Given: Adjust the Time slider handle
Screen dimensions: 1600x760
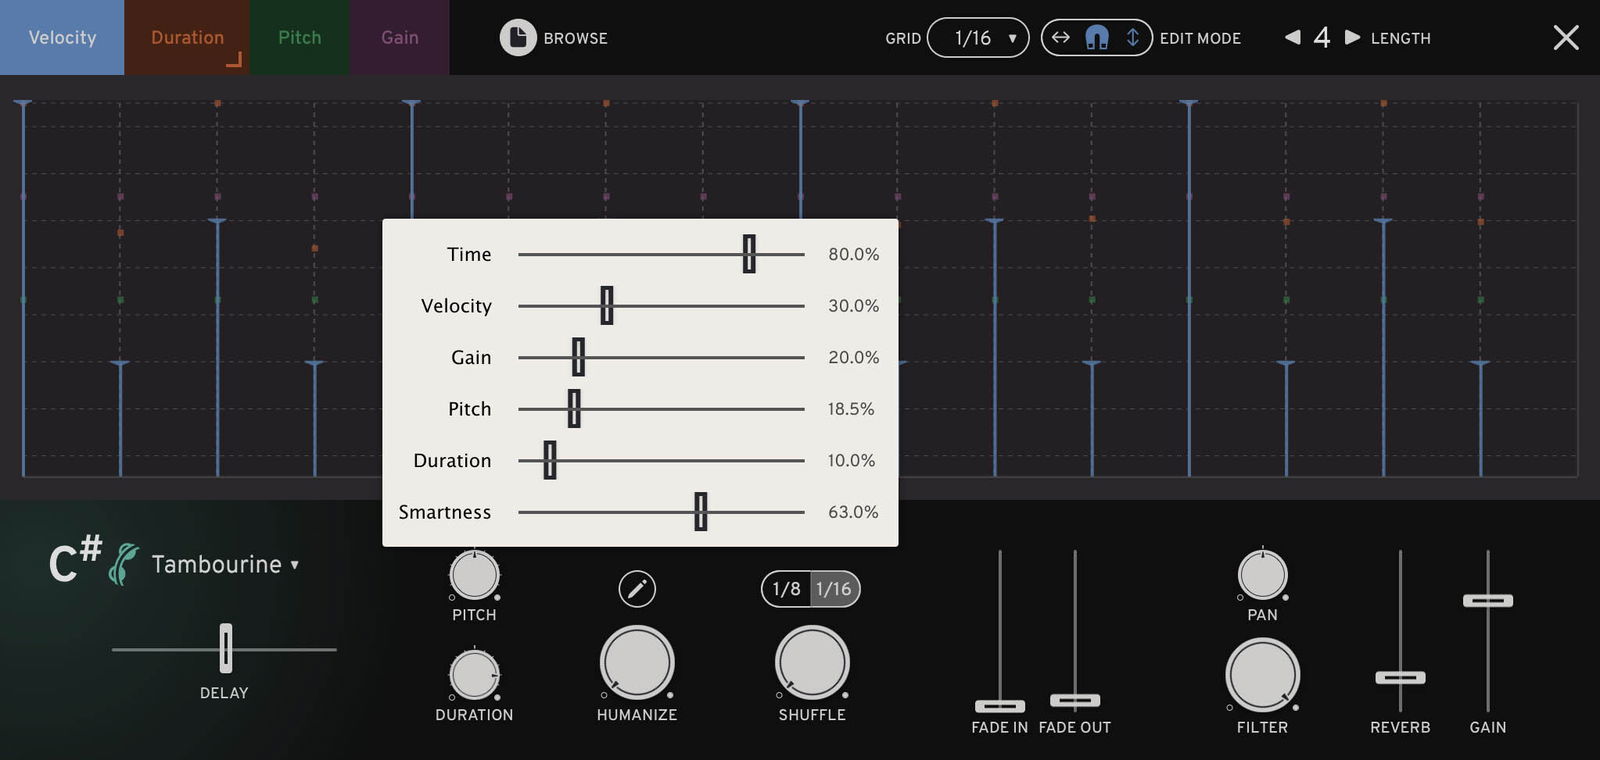Looking at the screenshot, I should tap(749, 254).
